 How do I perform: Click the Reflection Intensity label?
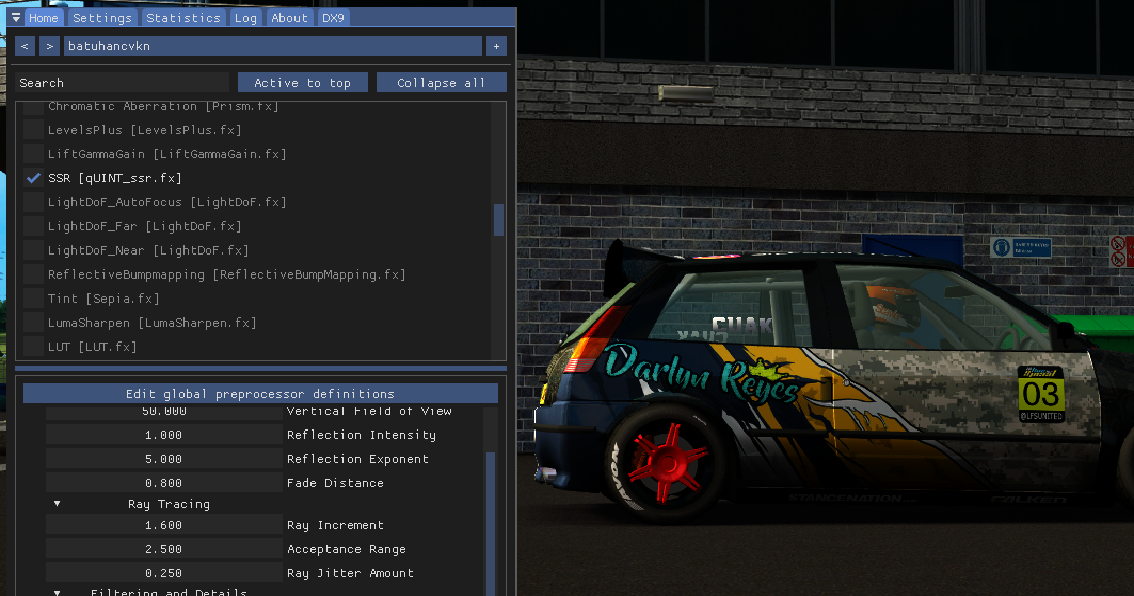click(361, 435)
